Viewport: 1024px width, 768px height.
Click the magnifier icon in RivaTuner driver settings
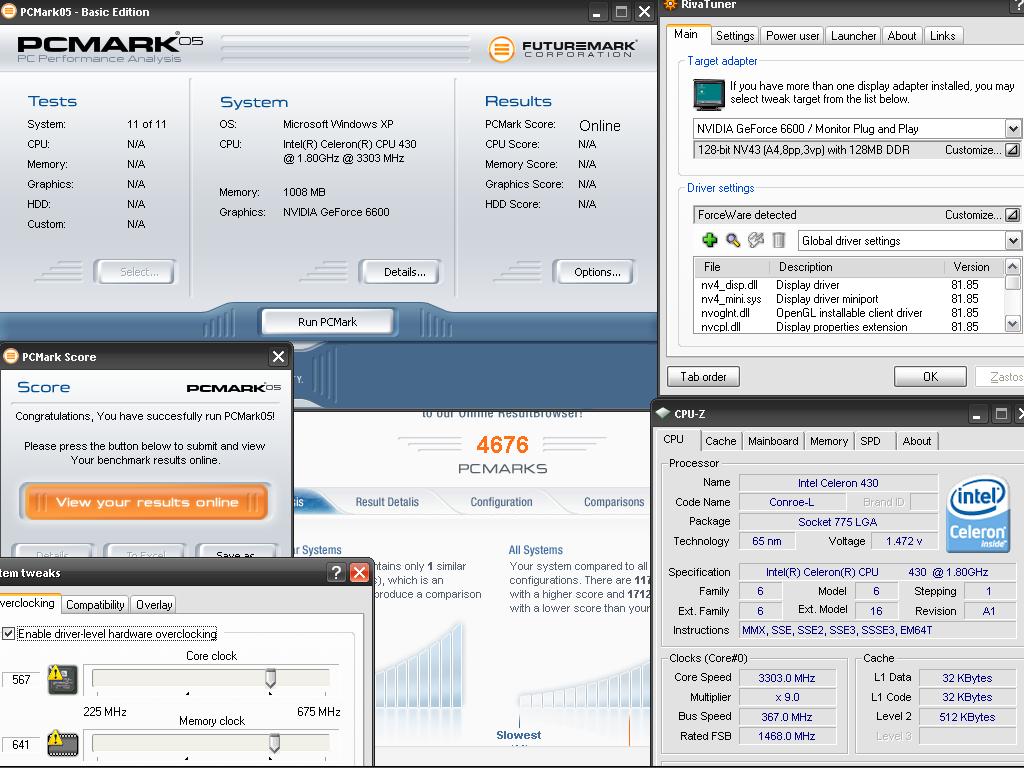(733, 240)
